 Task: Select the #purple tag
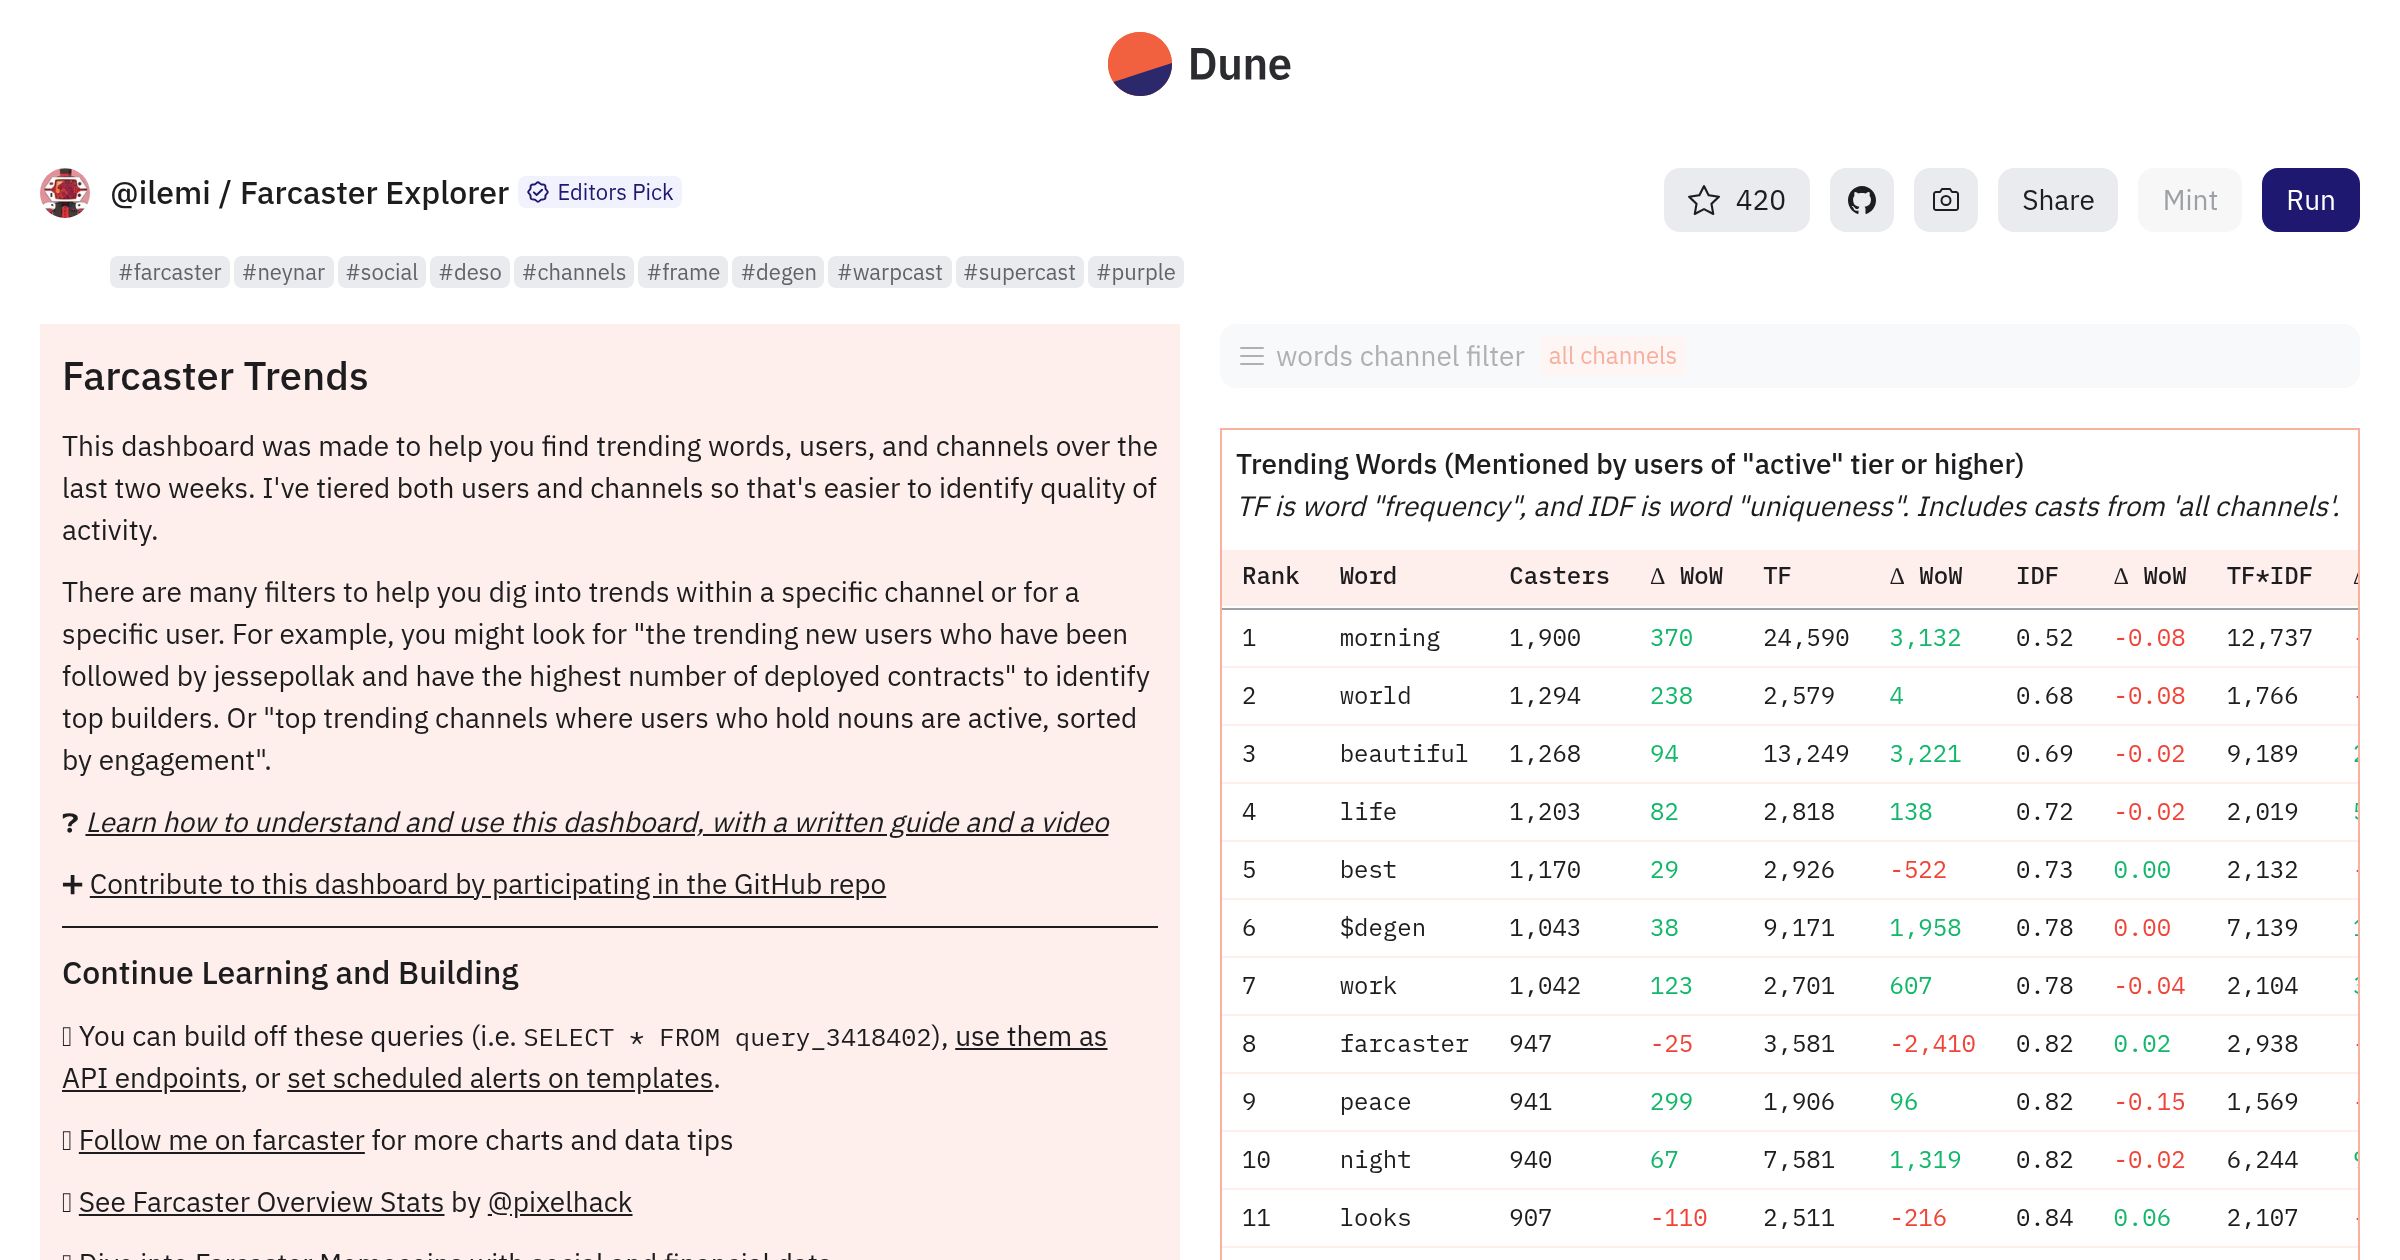coord(1135,272)
